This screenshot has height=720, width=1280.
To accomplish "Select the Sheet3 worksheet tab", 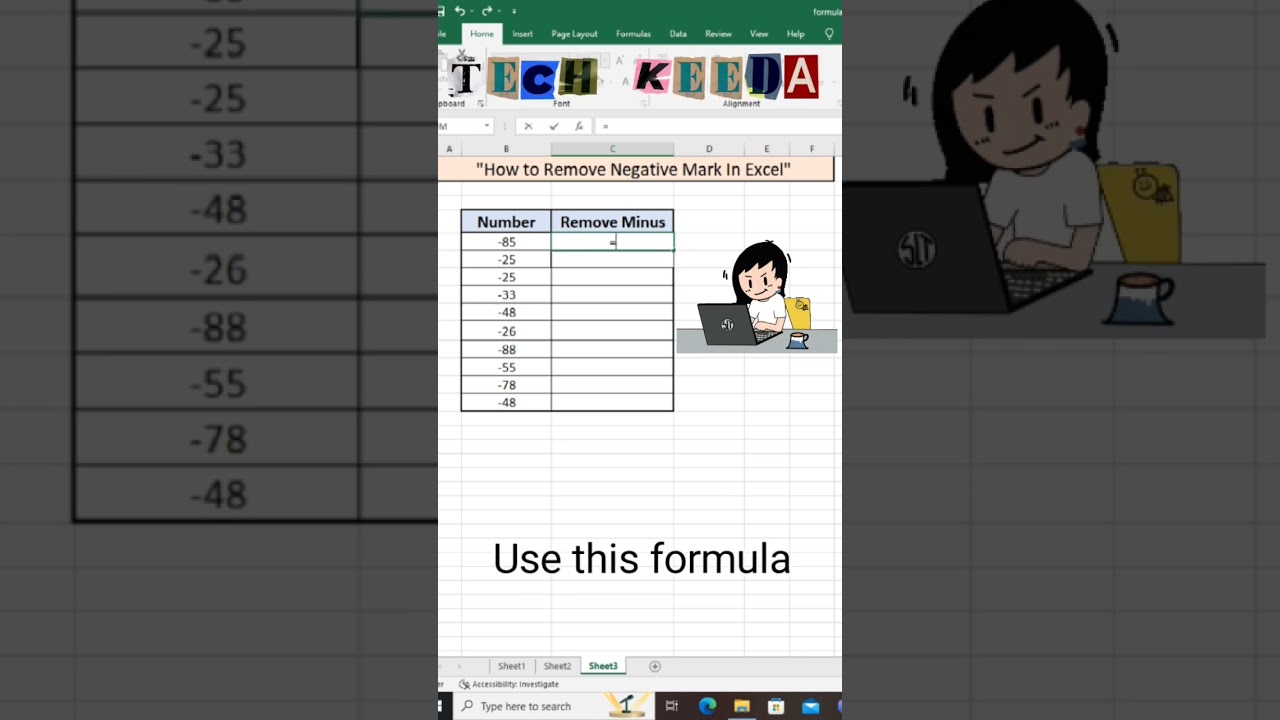I will coord(603,666).
